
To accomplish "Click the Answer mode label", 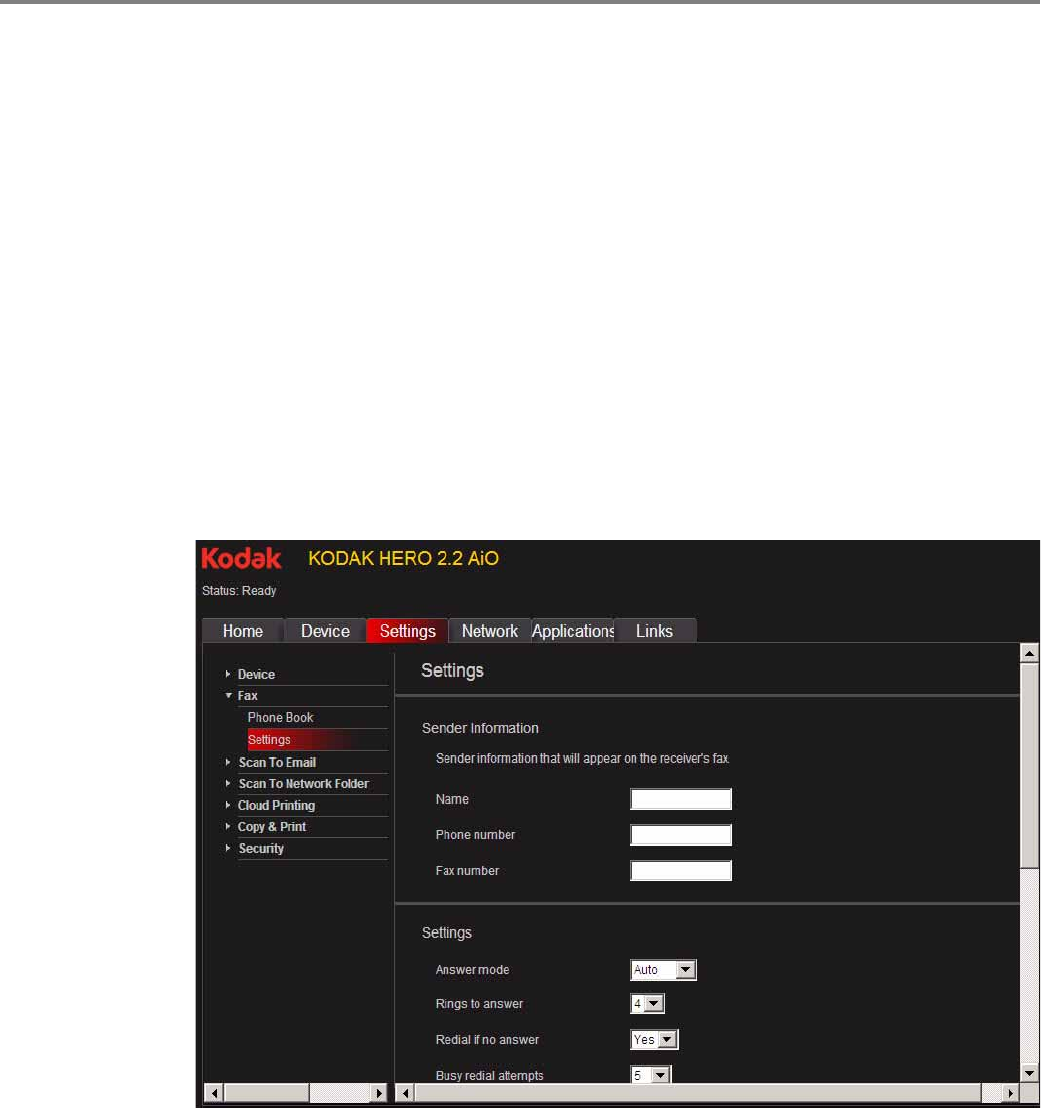I will (472, 970).
